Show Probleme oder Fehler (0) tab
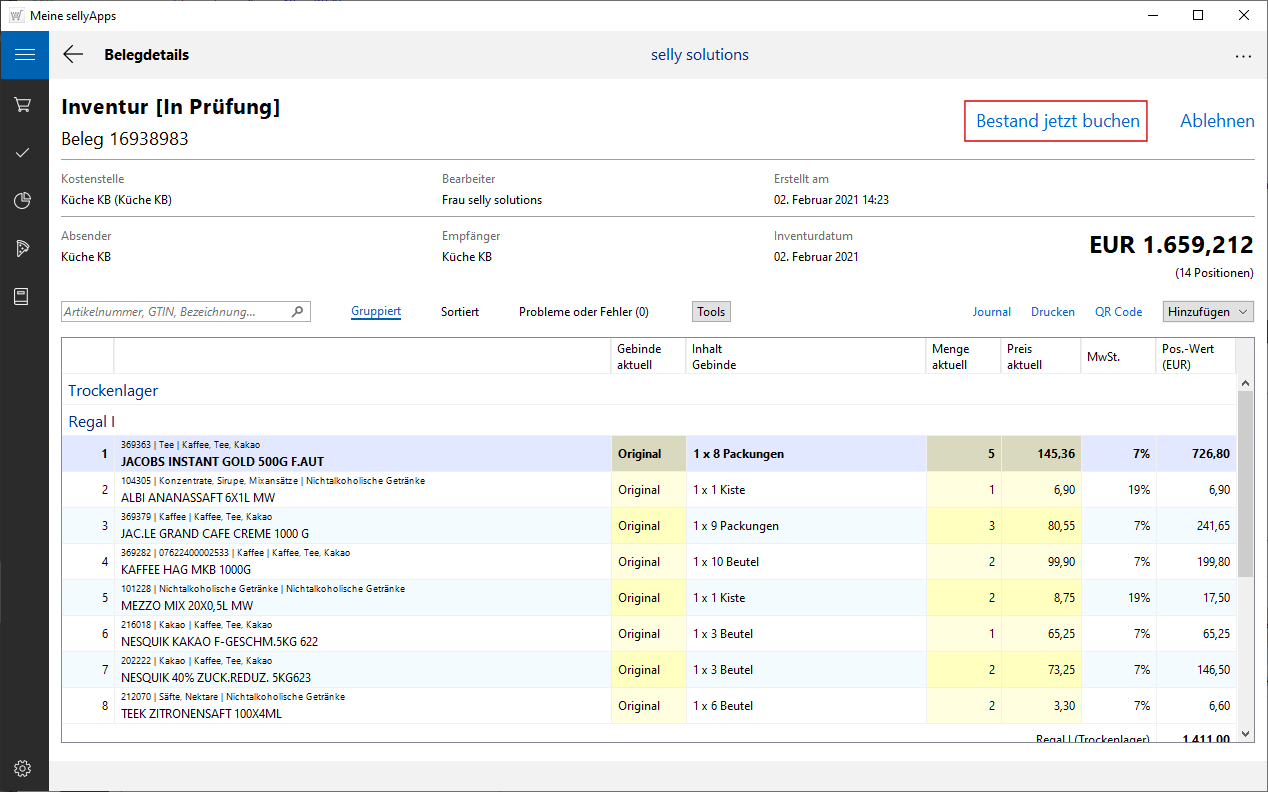 (583, 312)
